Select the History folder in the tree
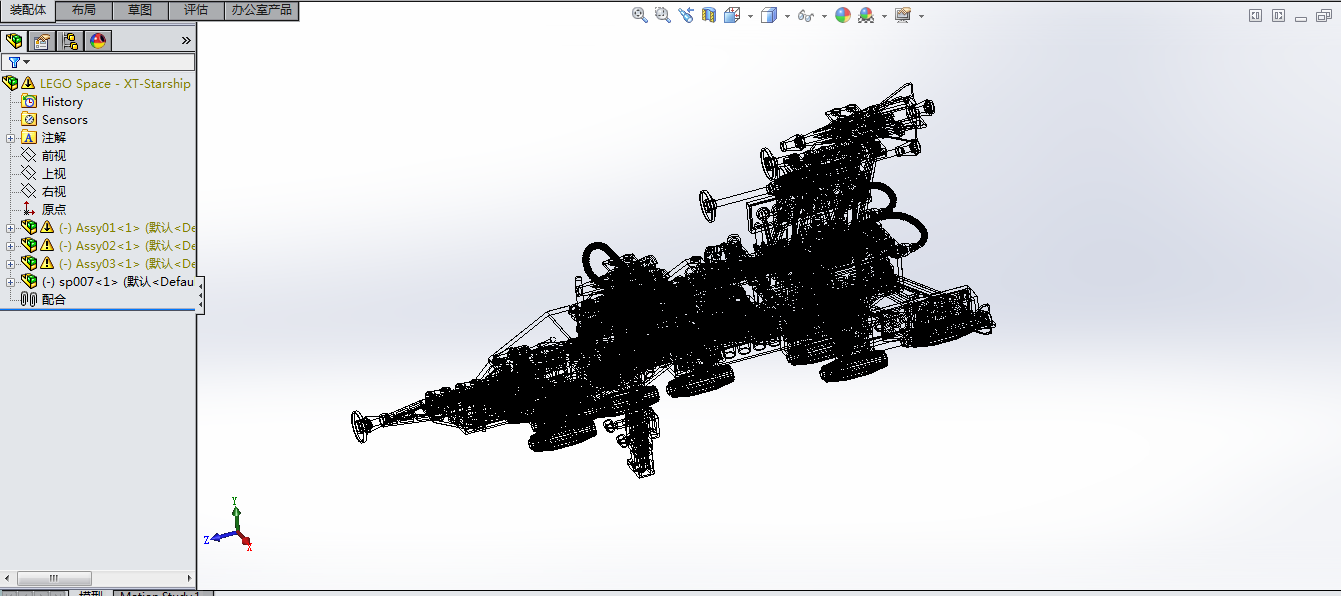1341x596 pixels. click(x=62, y=102)
